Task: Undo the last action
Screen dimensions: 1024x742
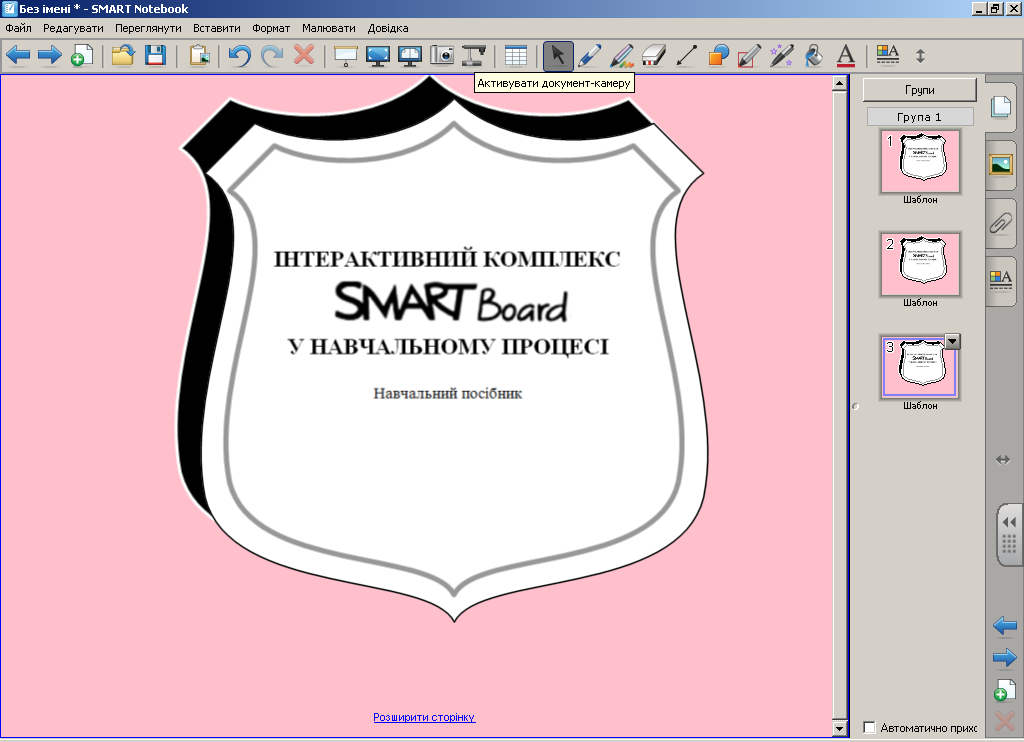Action: coord(240,56)
